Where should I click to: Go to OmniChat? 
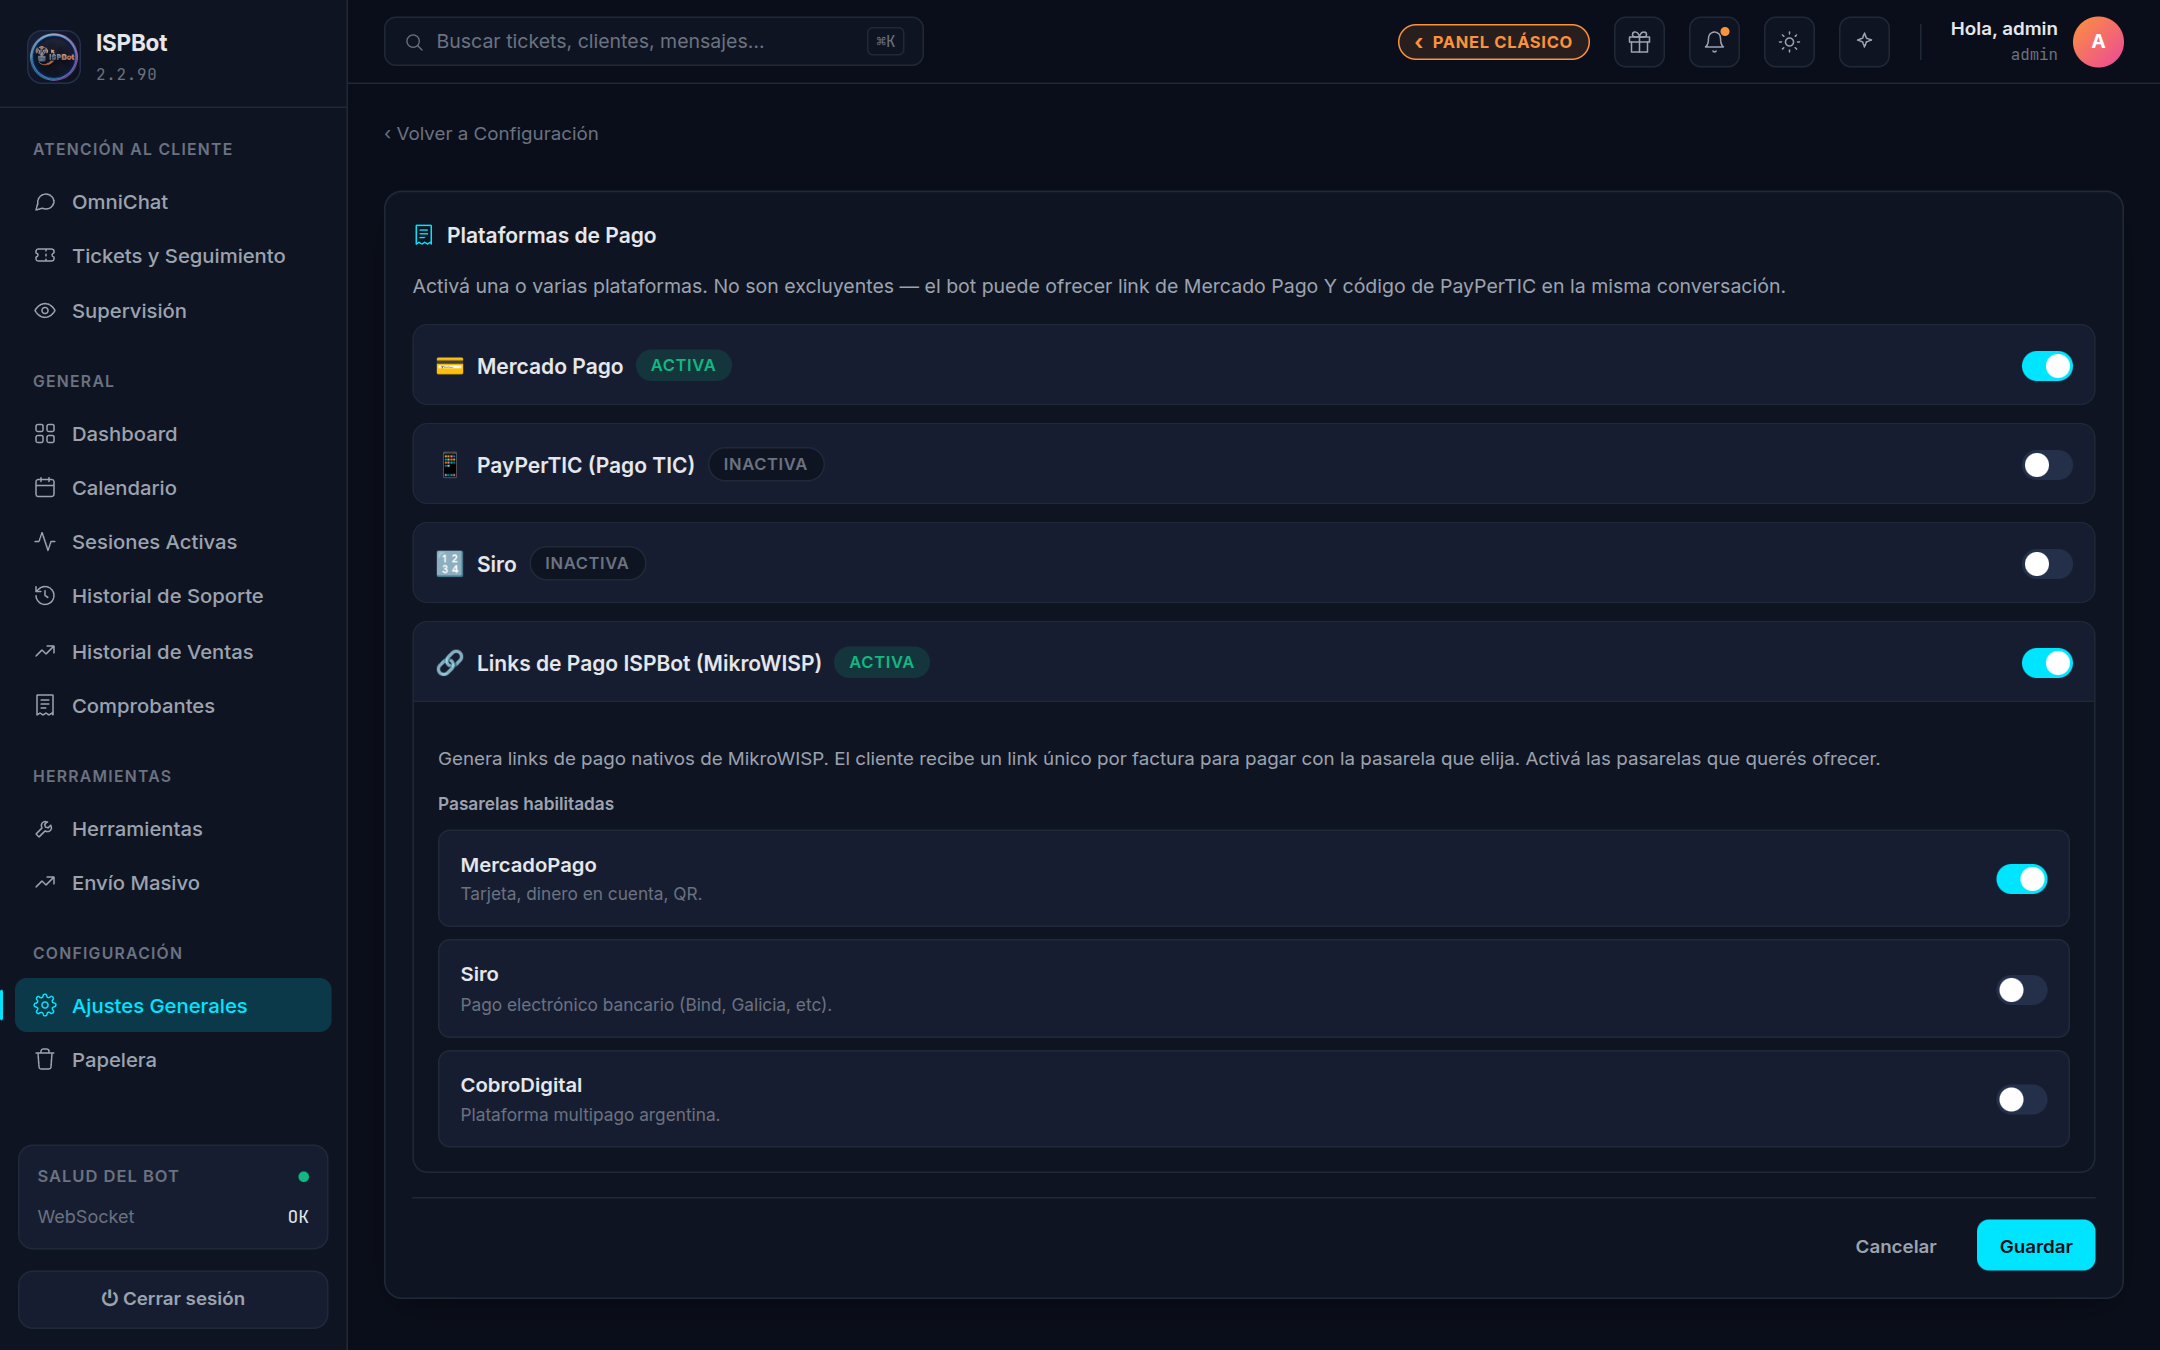click(x=173, y=202)
